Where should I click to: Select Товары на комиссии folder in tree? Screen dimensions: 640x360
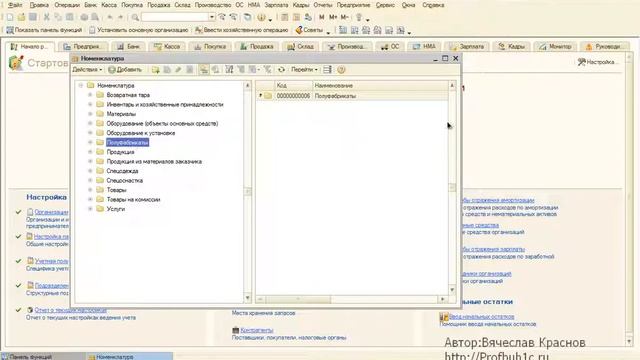tap(133, 199)
